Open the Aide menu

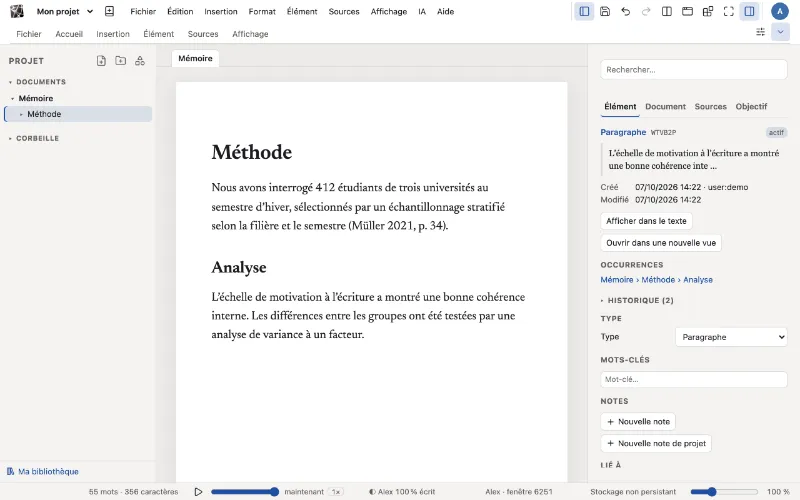445,11
